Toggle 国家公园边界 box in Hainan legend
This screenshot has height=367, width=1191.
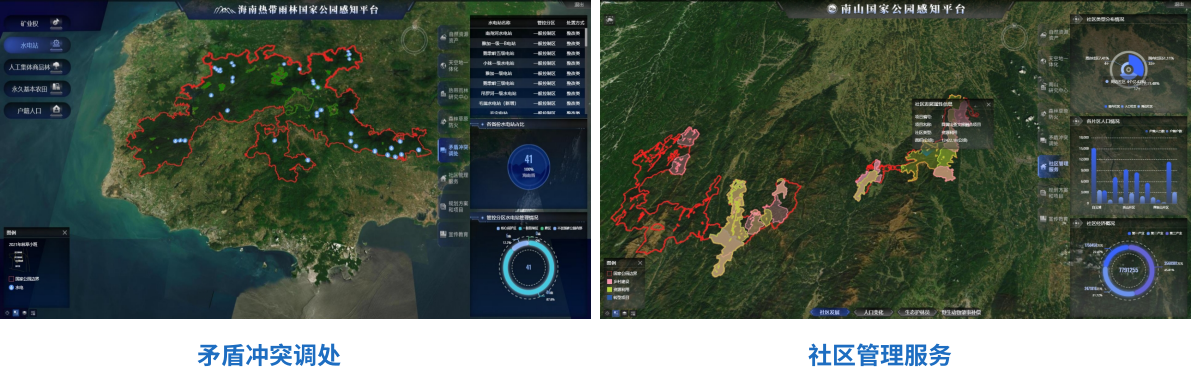(11, 279)
